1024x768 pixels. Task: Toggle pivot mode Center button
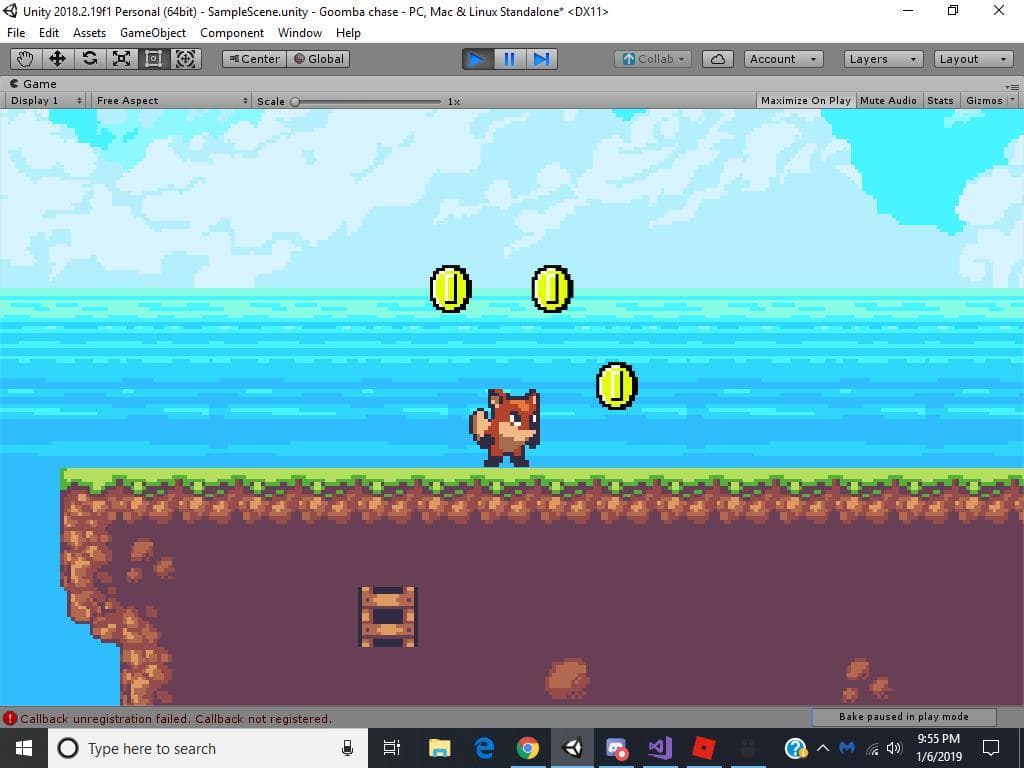point(254,59)
